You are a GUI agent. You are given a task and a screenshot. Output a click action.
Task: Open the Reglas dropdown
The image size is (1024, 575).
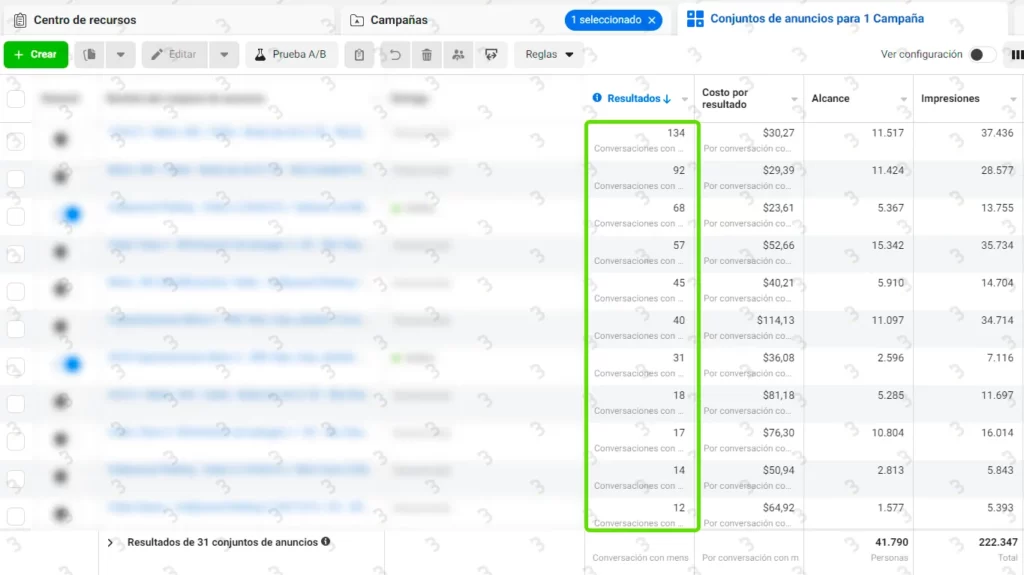(549, 55)
